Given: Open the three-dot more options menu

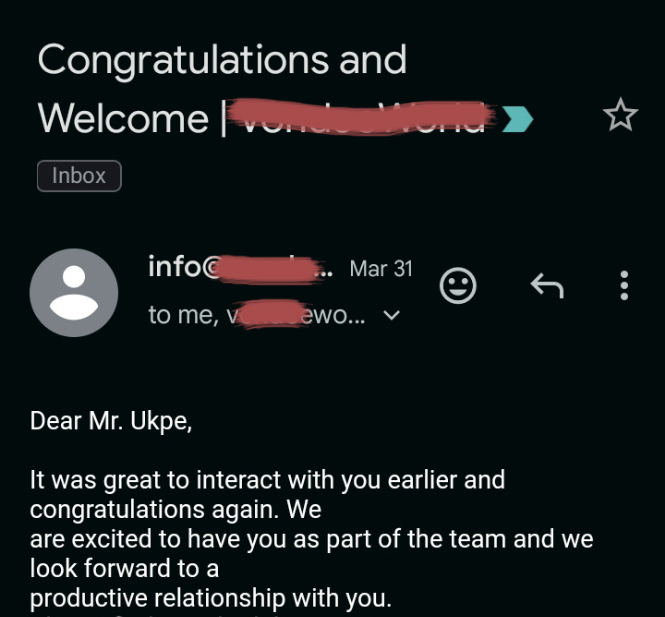Looking at the screenshot, I should point(624,287).
